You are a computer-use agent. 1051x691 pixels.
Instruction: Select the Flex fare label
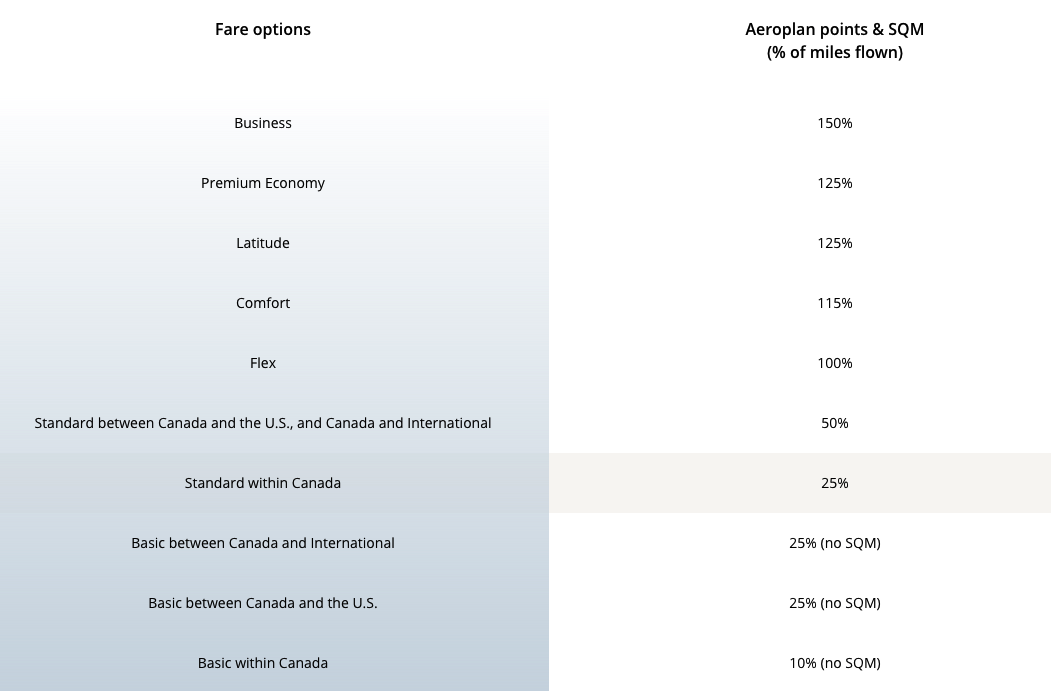click(x=263, y=363)
